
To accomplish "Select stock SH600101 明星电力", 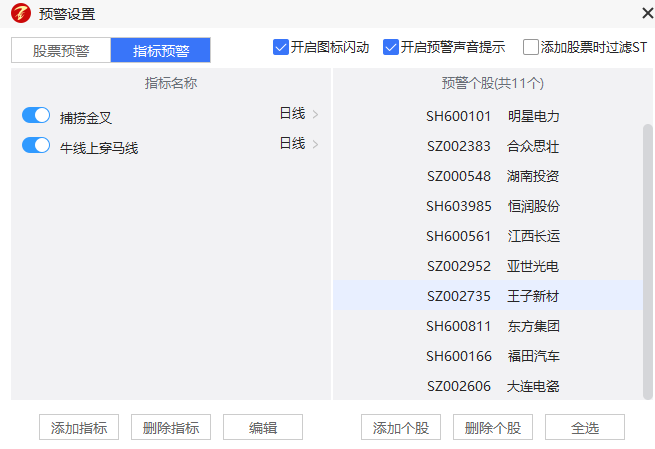I will [x=488, y=116].
